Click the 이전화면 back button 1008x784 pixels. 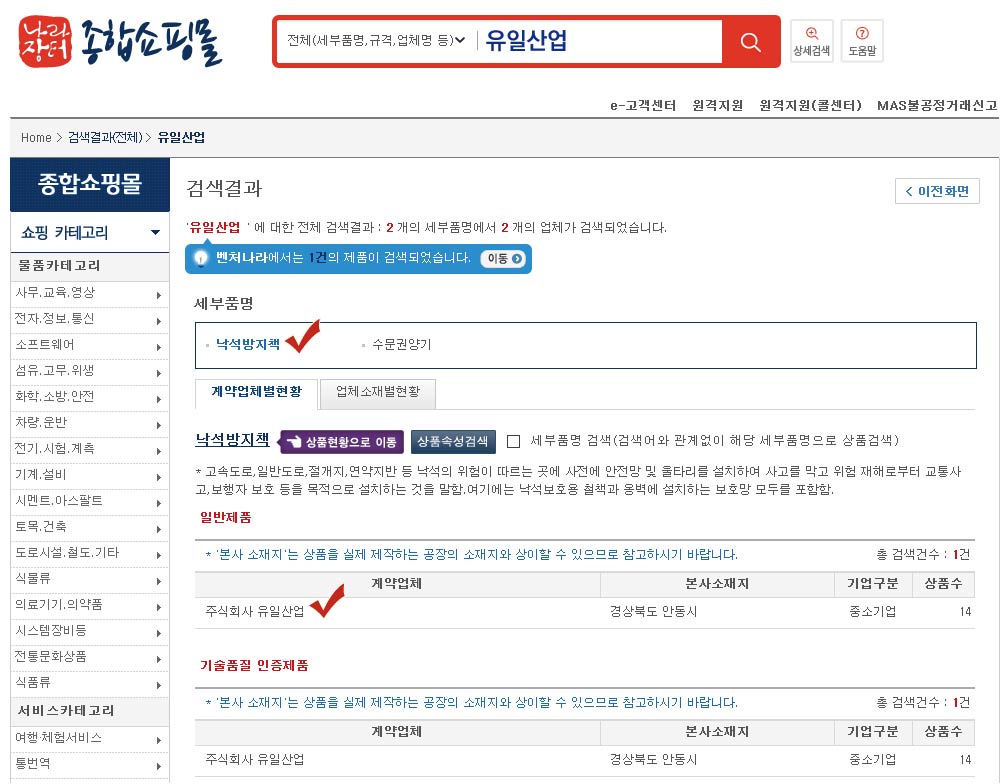point(937,191)
